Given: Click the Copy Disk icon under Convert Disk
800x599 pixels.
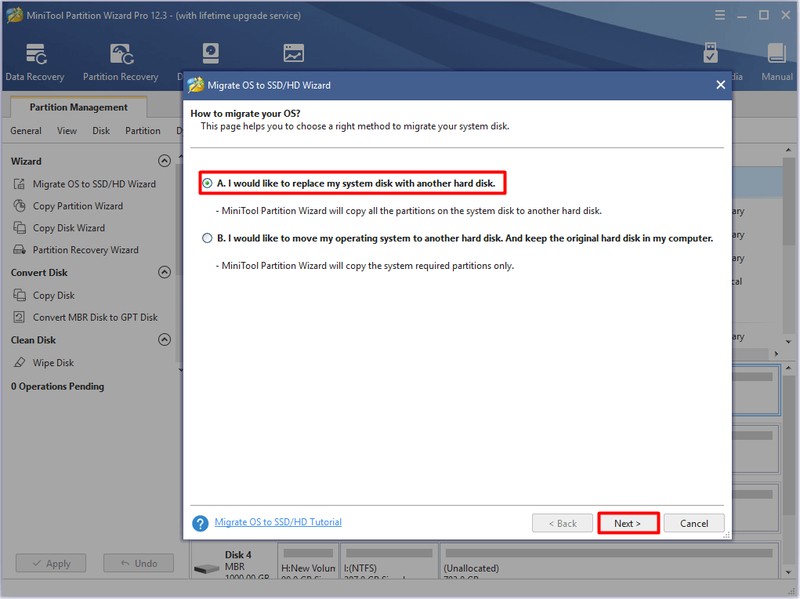Looking at the screenshot, I should coord(19,295).
